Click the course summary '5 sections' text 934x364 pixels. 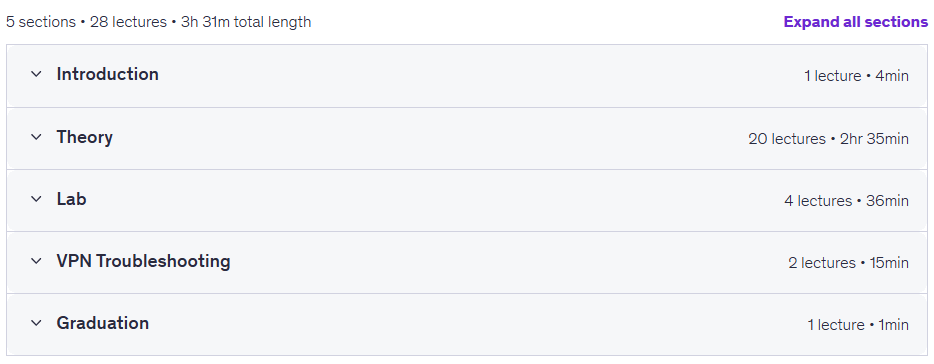pos(41,23)
